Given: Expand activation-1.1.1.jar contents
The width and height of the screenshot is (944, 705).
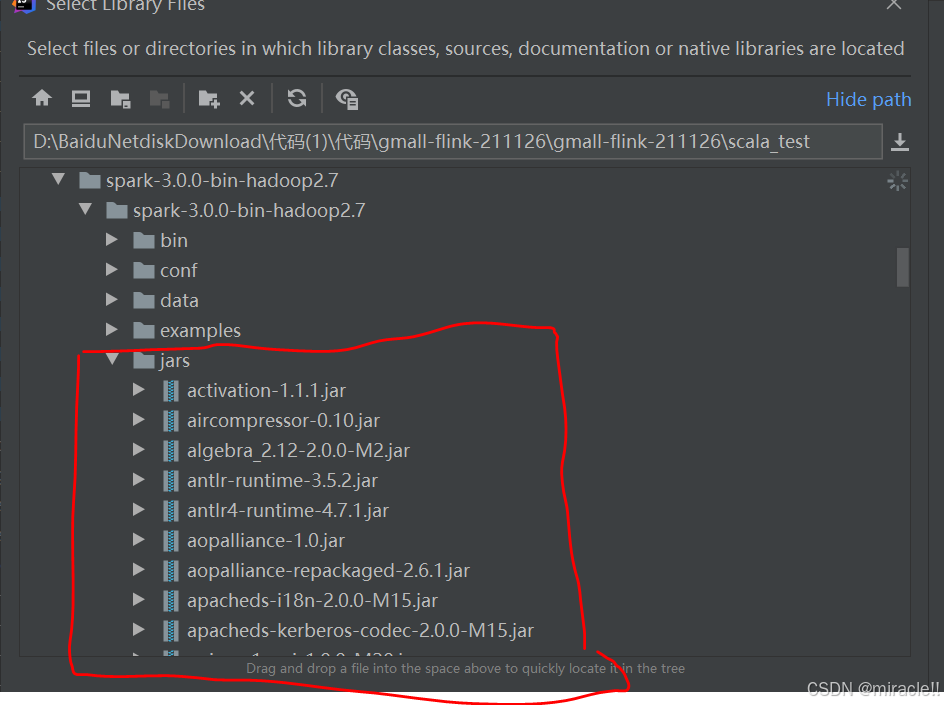Looking at the screenshot, I should [139, 390].
